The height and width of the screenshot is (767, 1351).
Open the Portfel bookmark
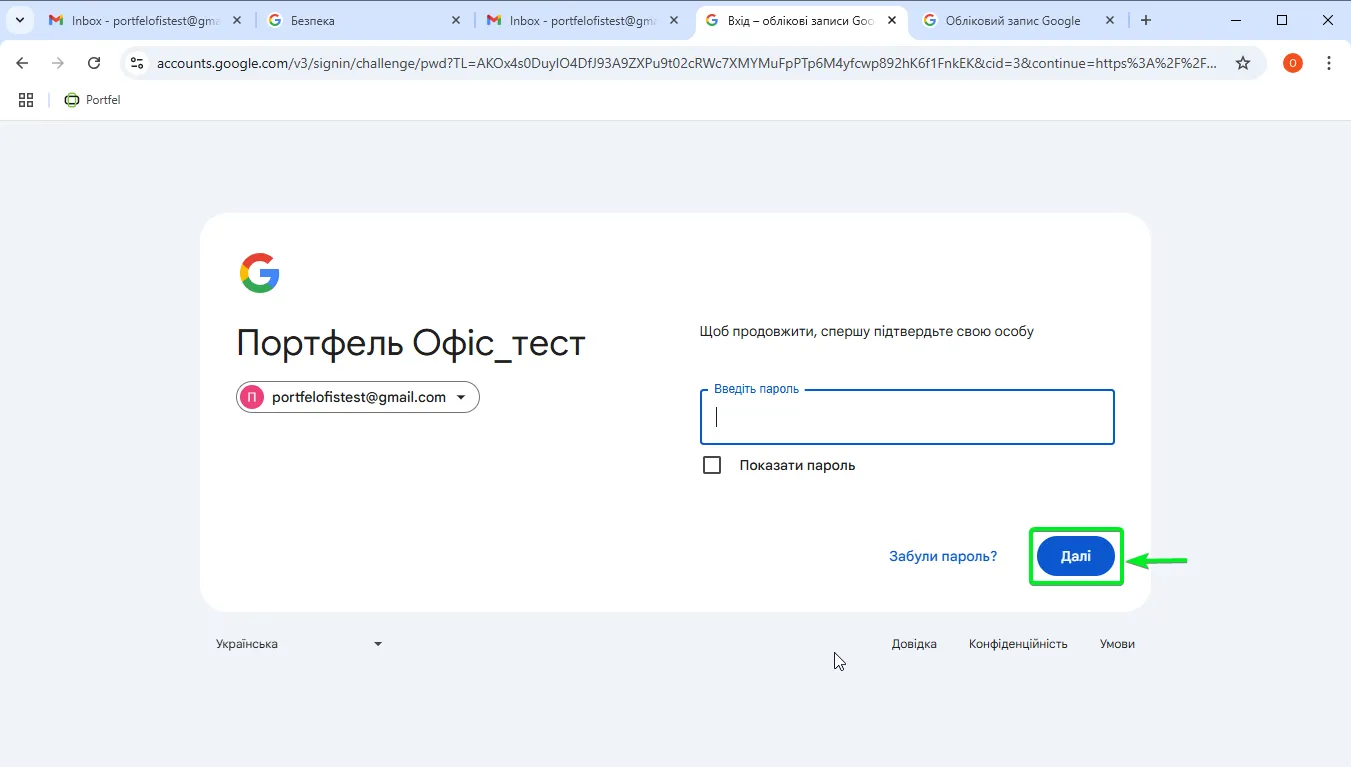[92, 100]
